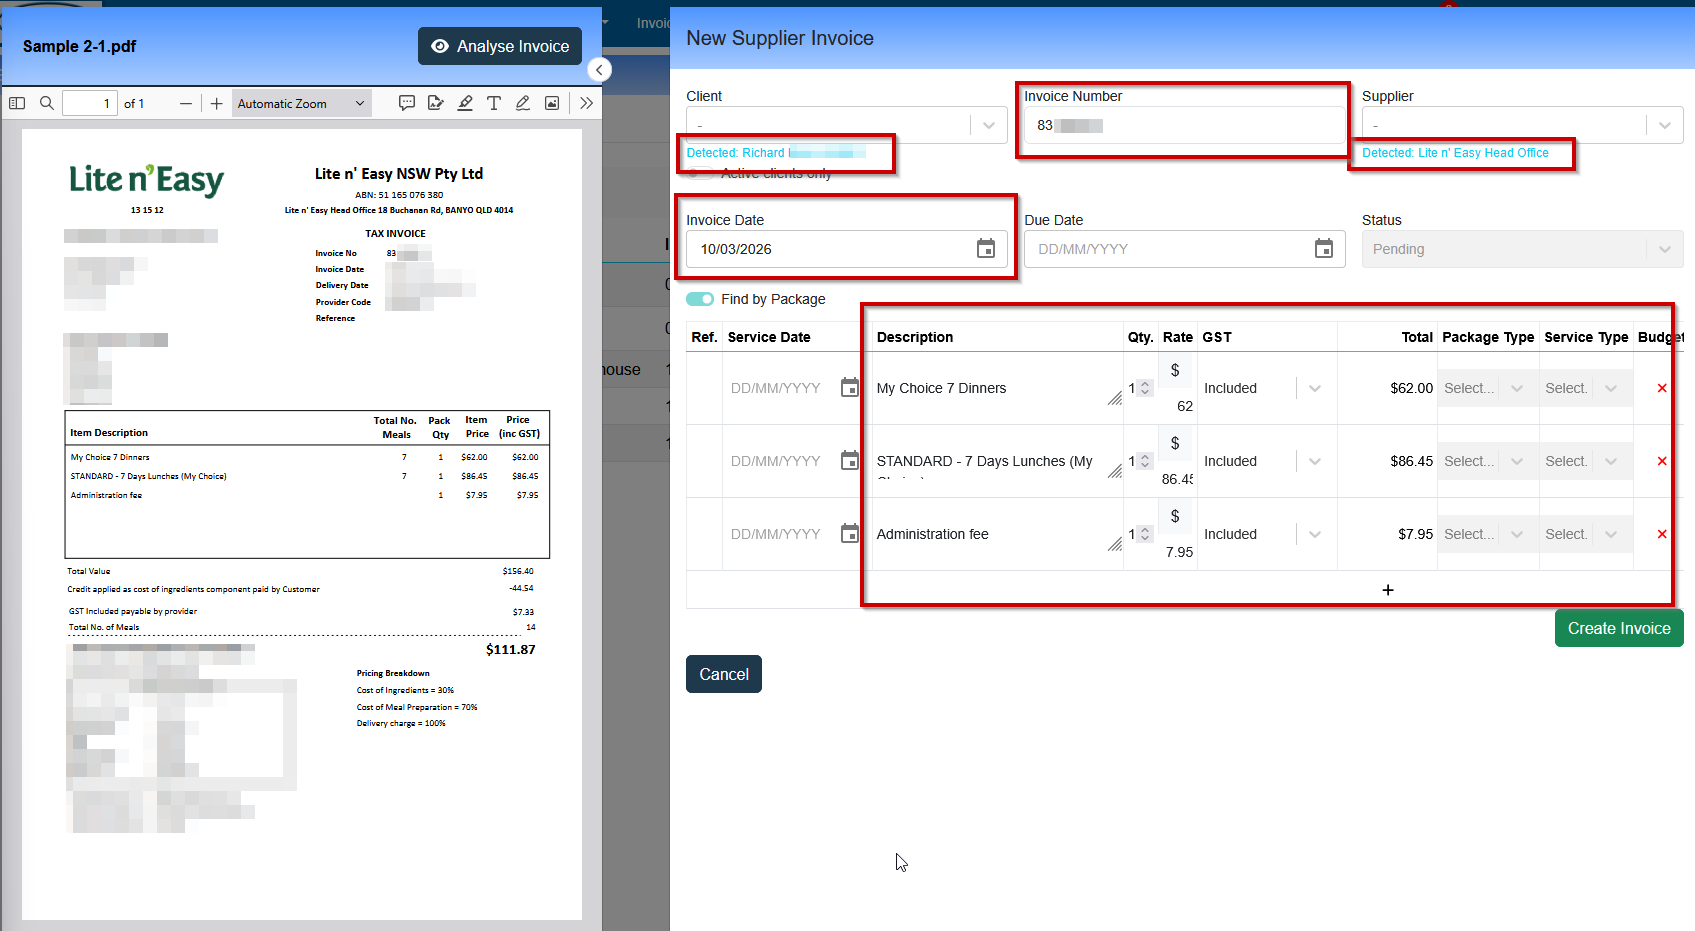Click the $111.87 total in the PDF
This screenshot has width=1695, height=931.
click(x=510, y=649)
